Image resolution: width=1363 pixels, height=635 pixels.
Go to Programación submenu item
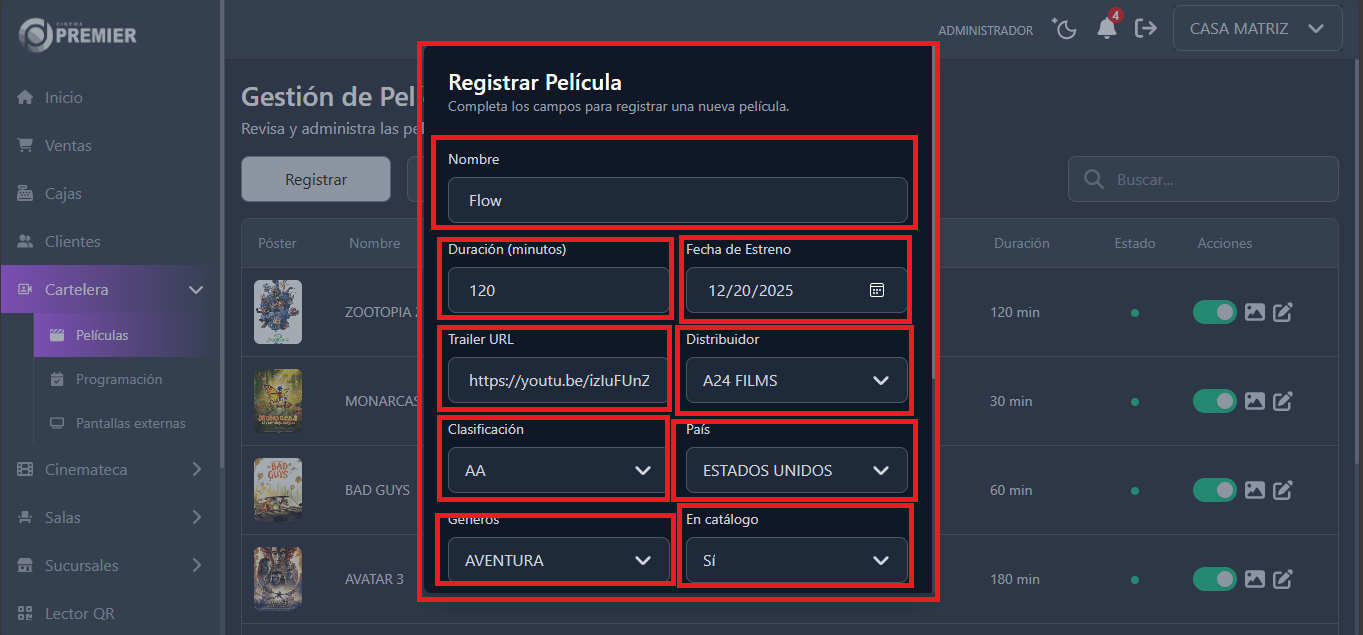[x=119, y=379]
